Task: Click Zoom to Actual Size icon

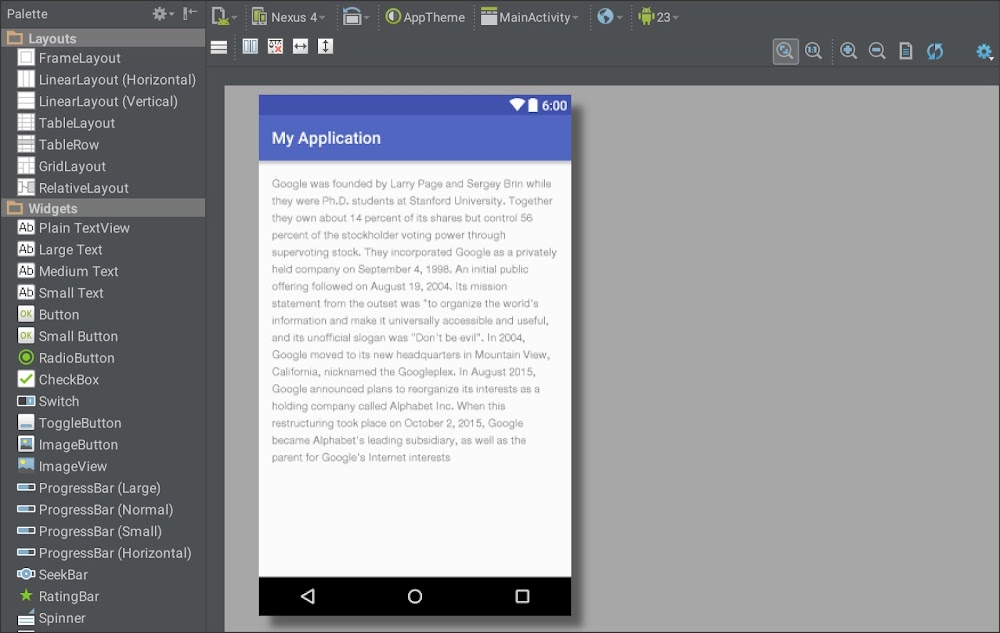Action: [x=813, y=51]
